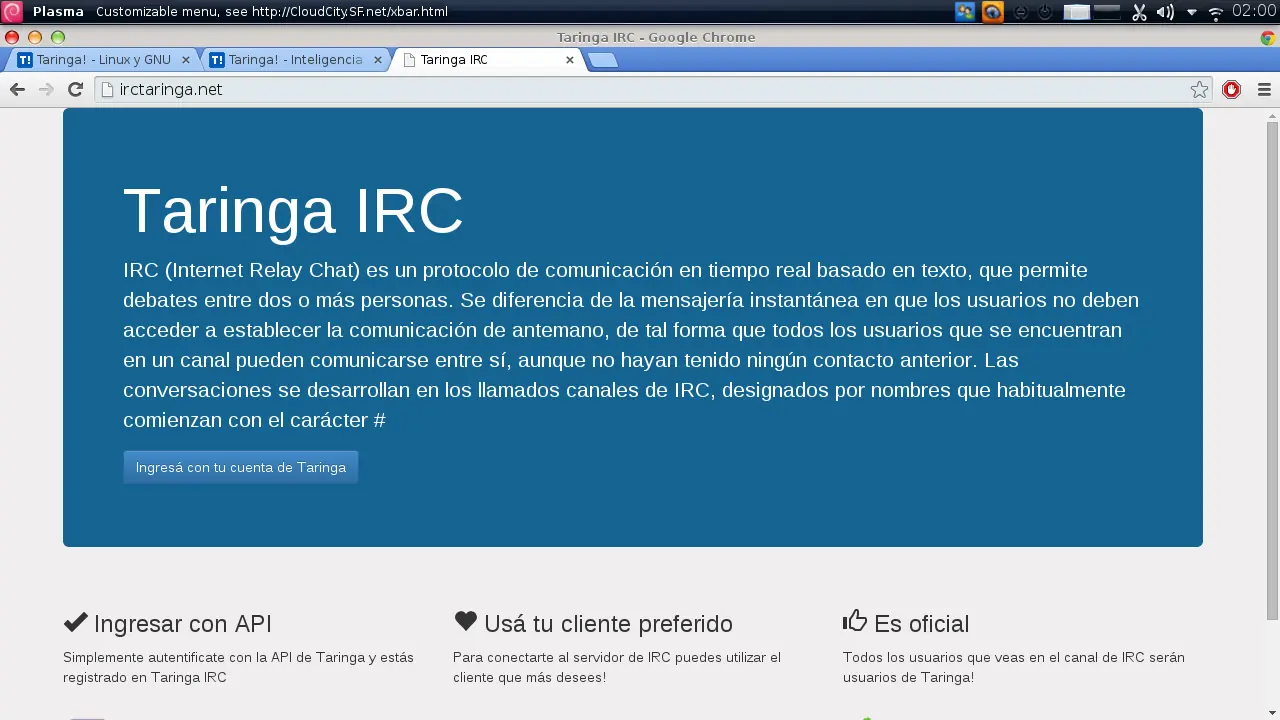Click the 'Usá tu cliente preferido' heading

tap(608, 624)
